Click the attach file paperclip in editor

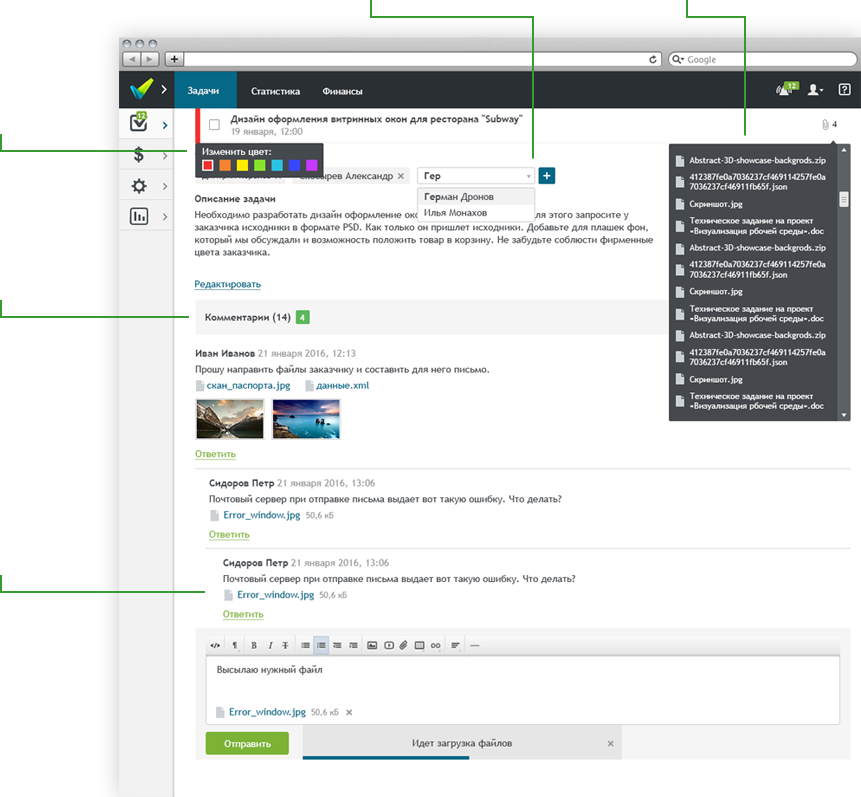pos(403,646)
